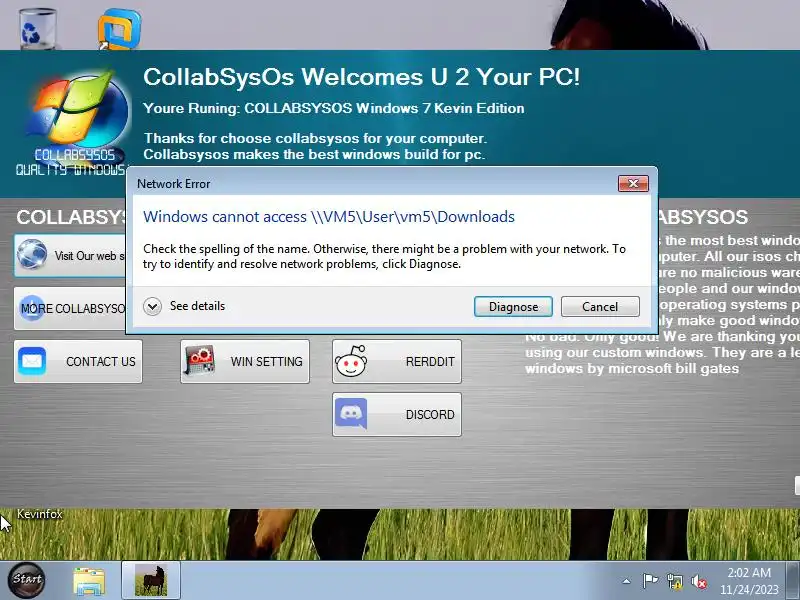
Task: Click the Kevinfox label on desktop
Action: pos(40,514)
